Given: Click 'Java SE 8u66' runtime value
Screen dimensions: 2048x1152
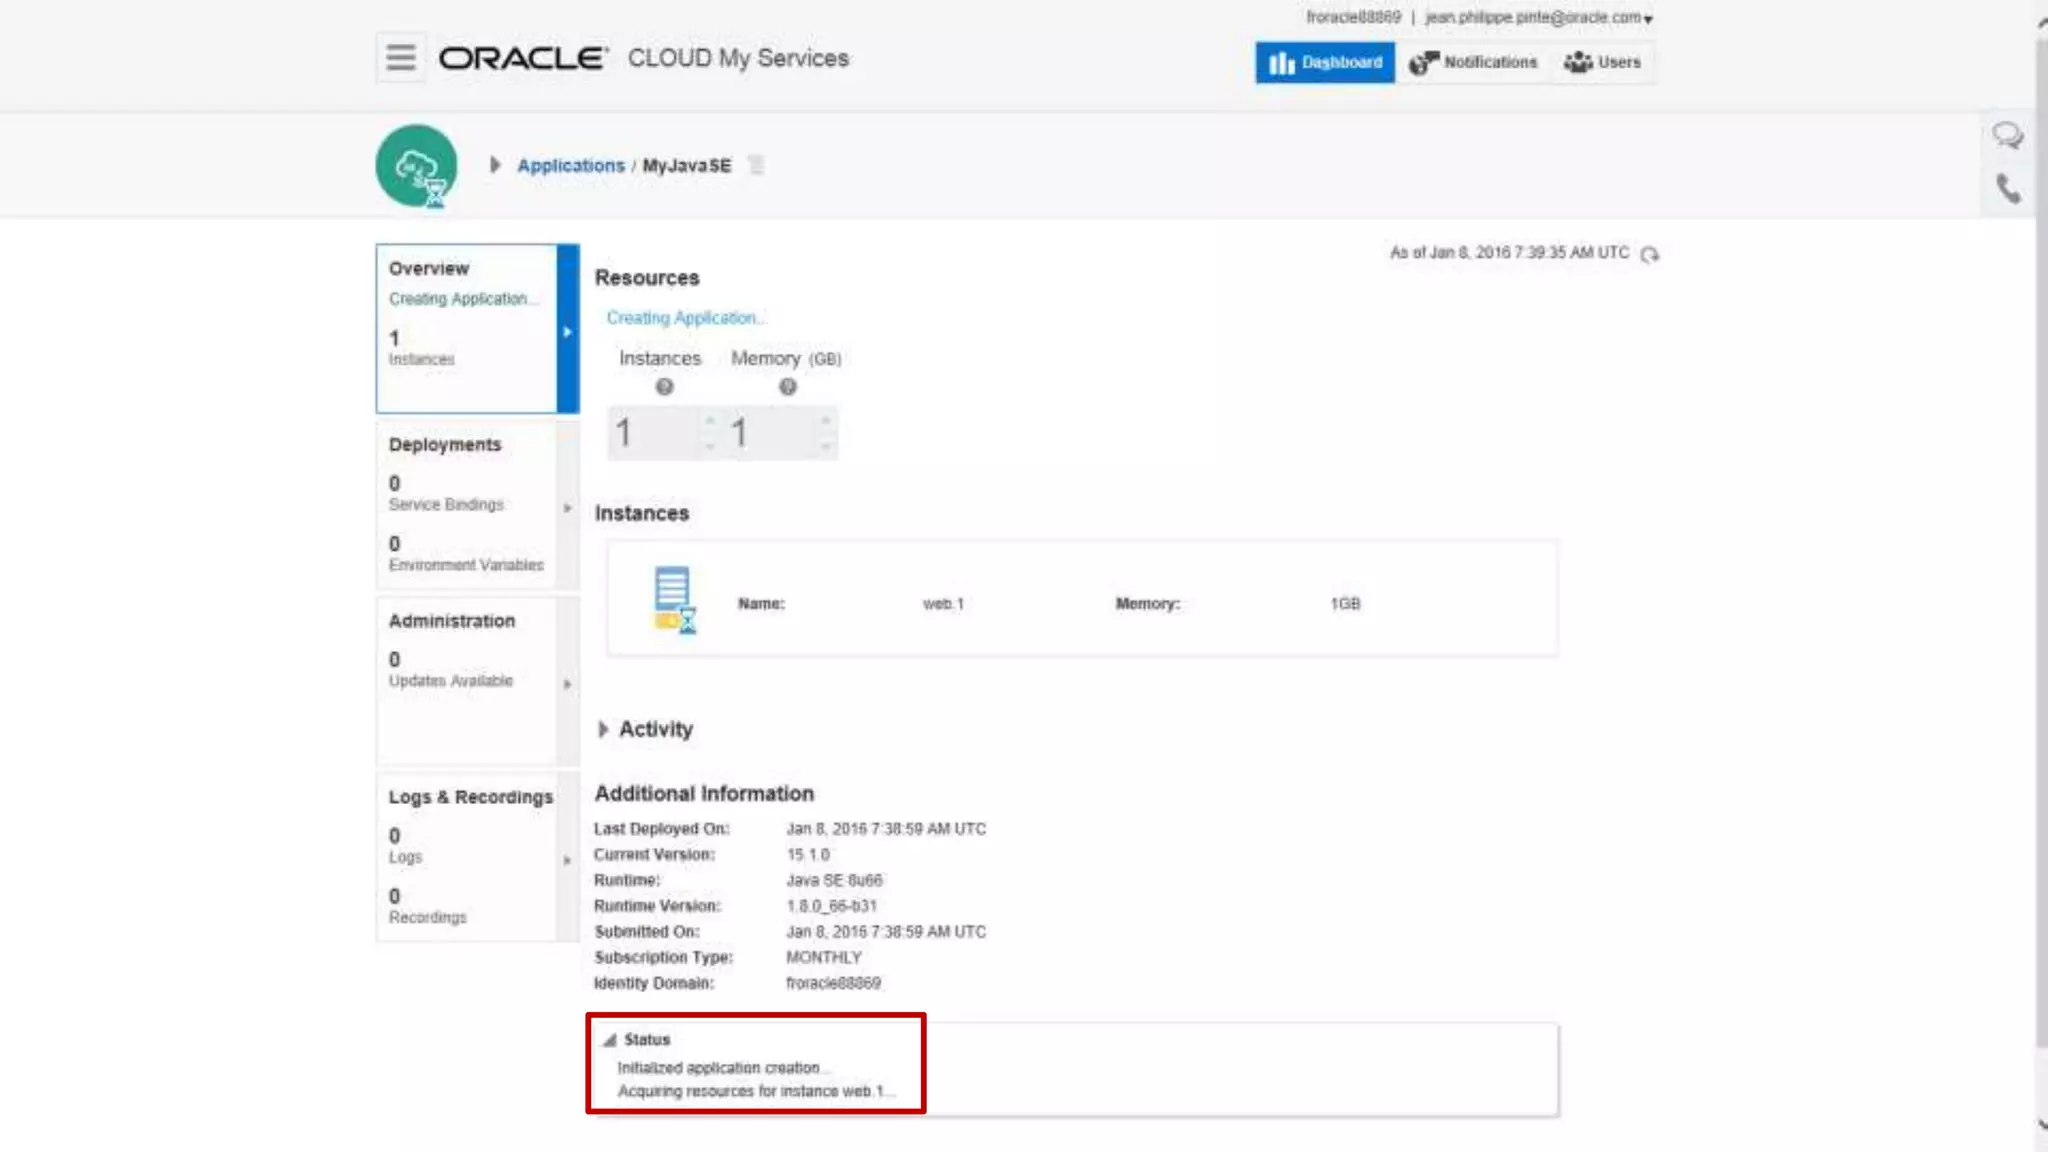Looking at the screenshot, I should click(834, 881).
